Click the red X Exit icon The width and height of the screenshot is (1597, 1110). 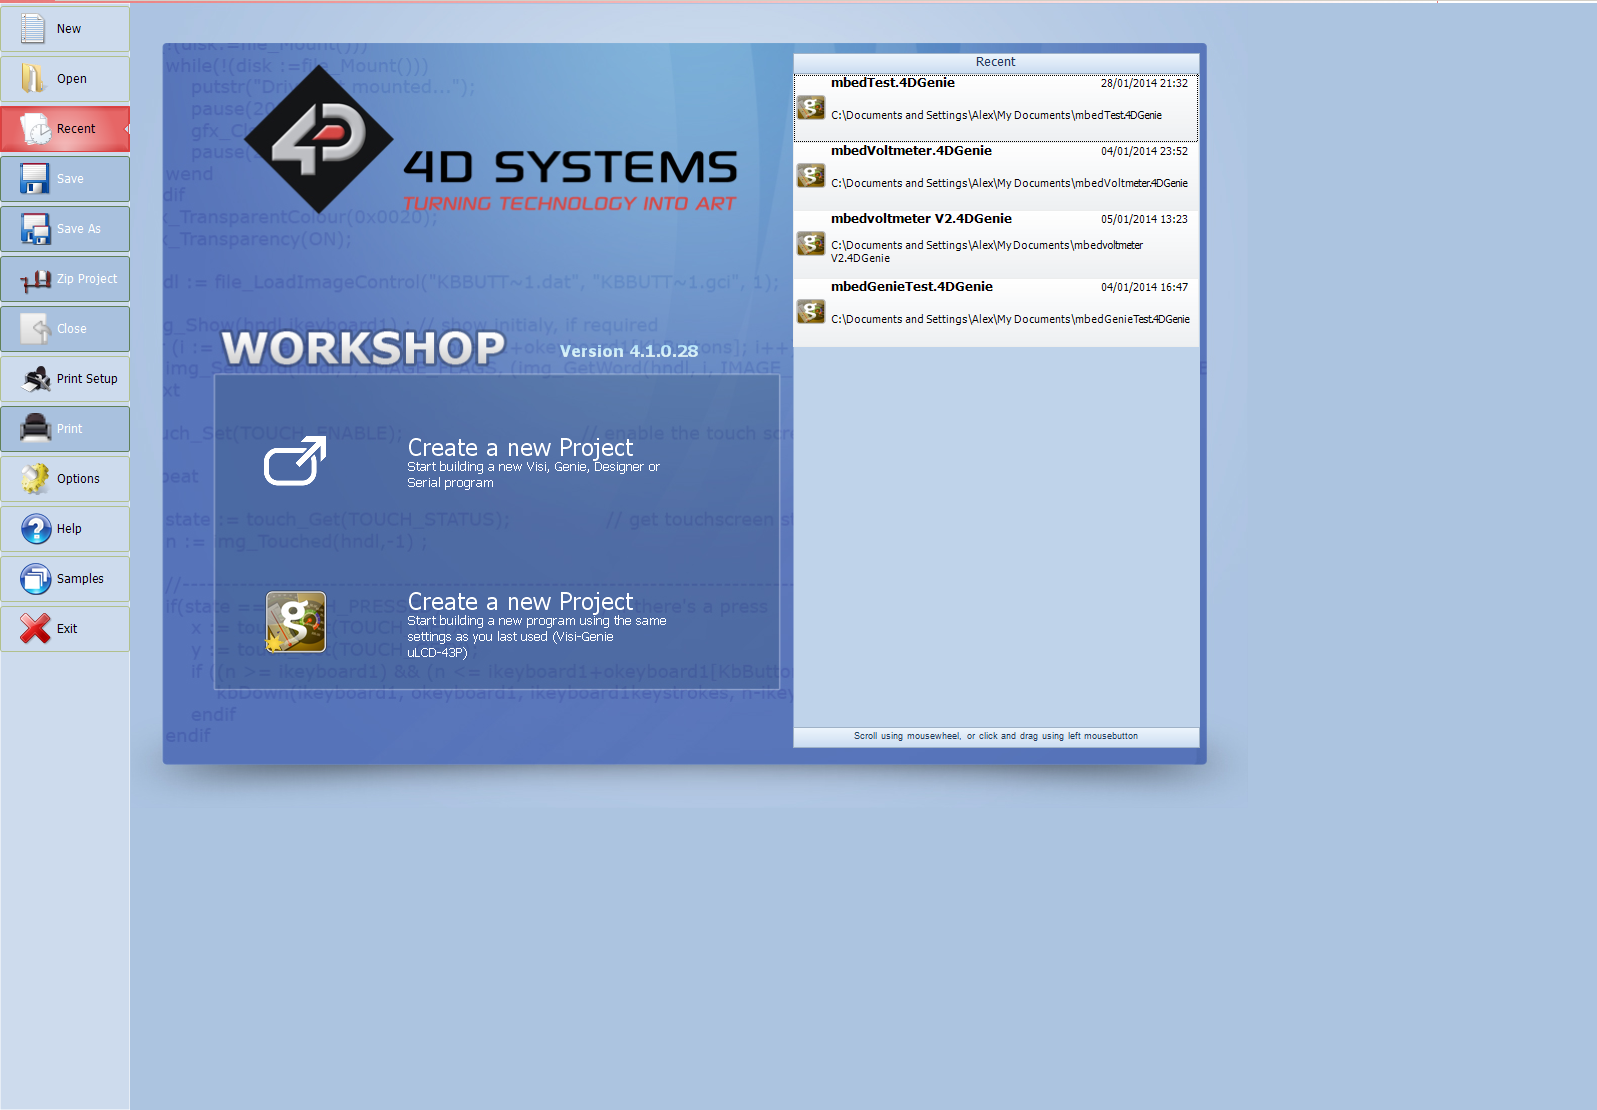click(x=35, y=628)
